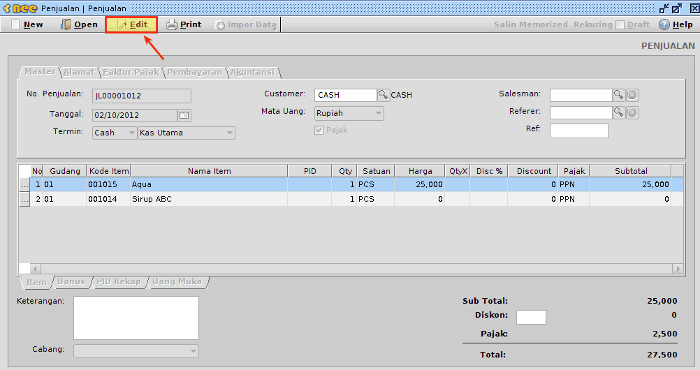700x370 pixels.
Task: Click the Edit toolbar button
Action: tap(132, 25)
